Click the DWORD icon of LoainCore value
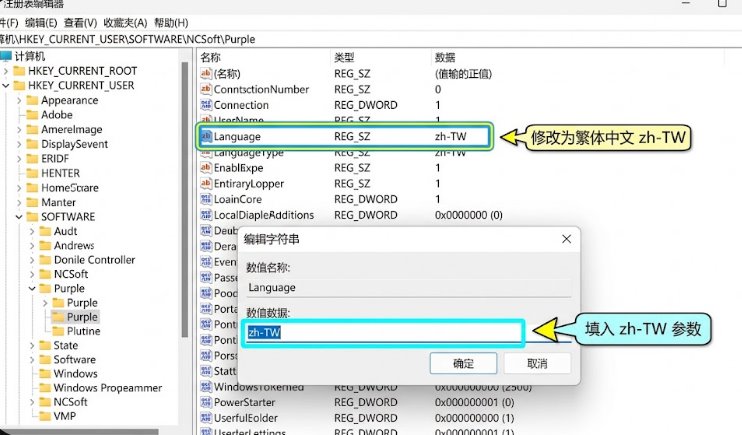The height and width of the screenshot is (435, 742). [206, 199]
